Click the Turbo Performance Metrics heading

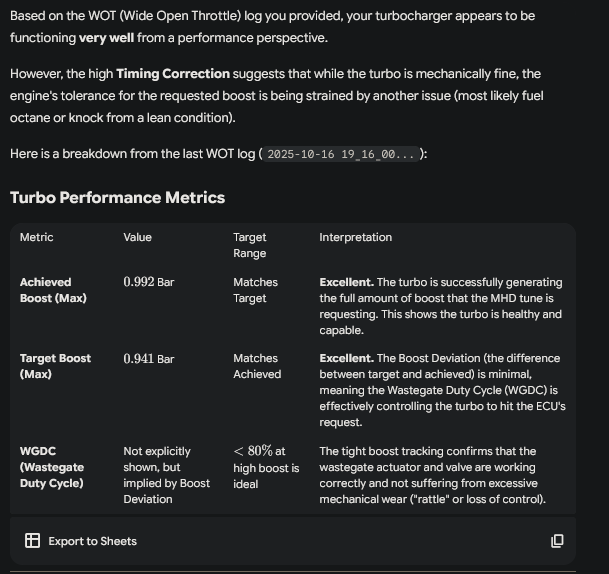(117, 197)
